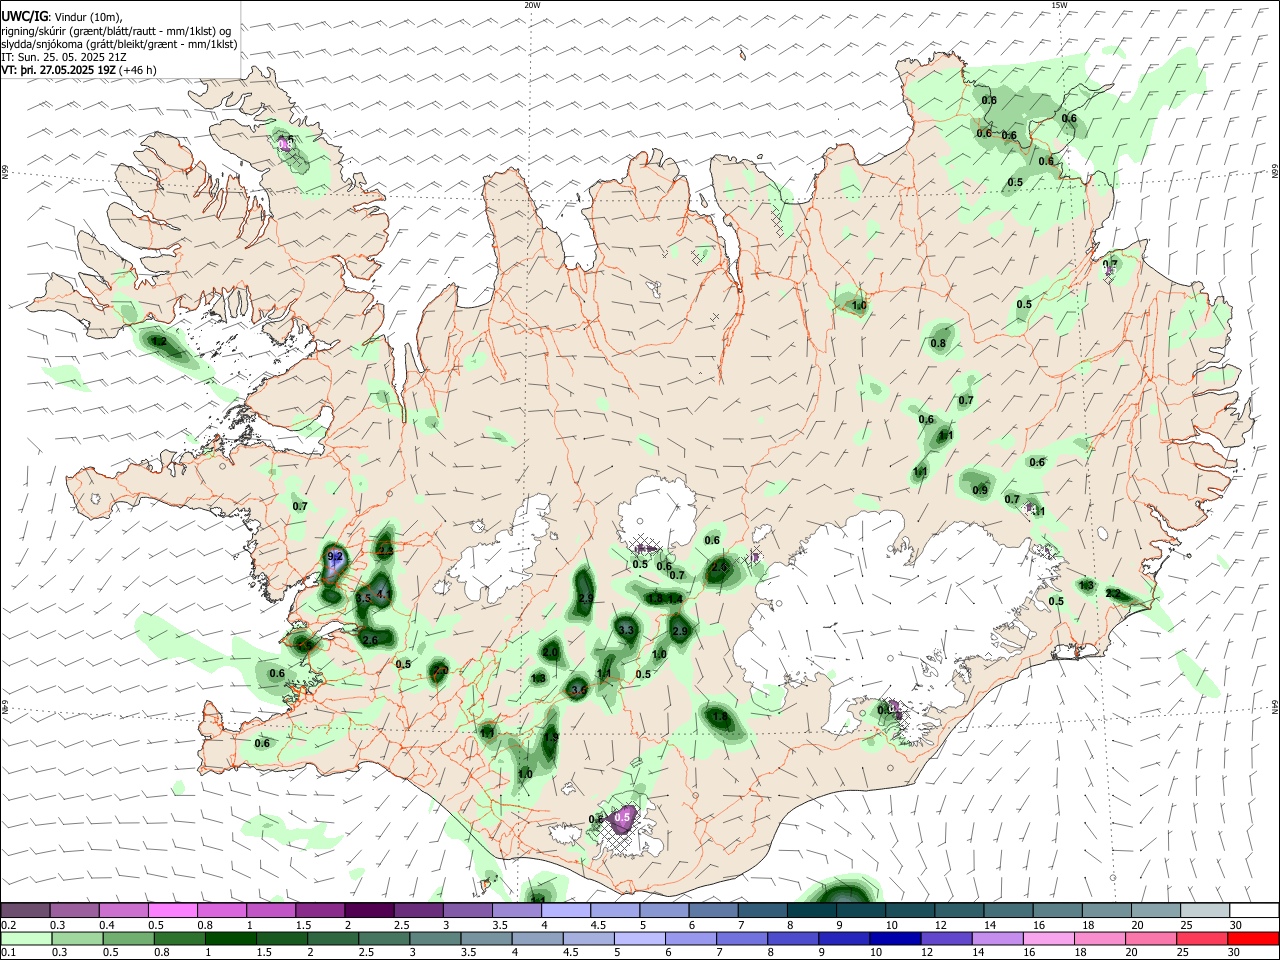The image size is (1280, 960).
Task: Select the 'rigning/skúrir' description line
Action: [x=118, y=30]
